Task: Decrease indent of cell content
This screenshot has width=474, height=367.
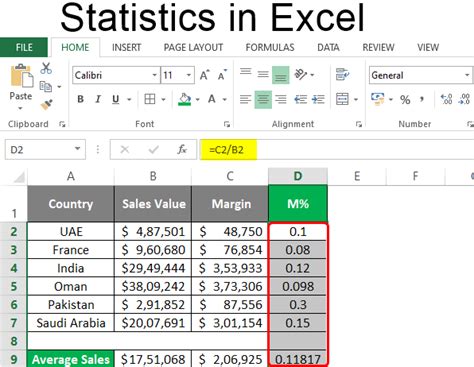Action: pos(300,99)
